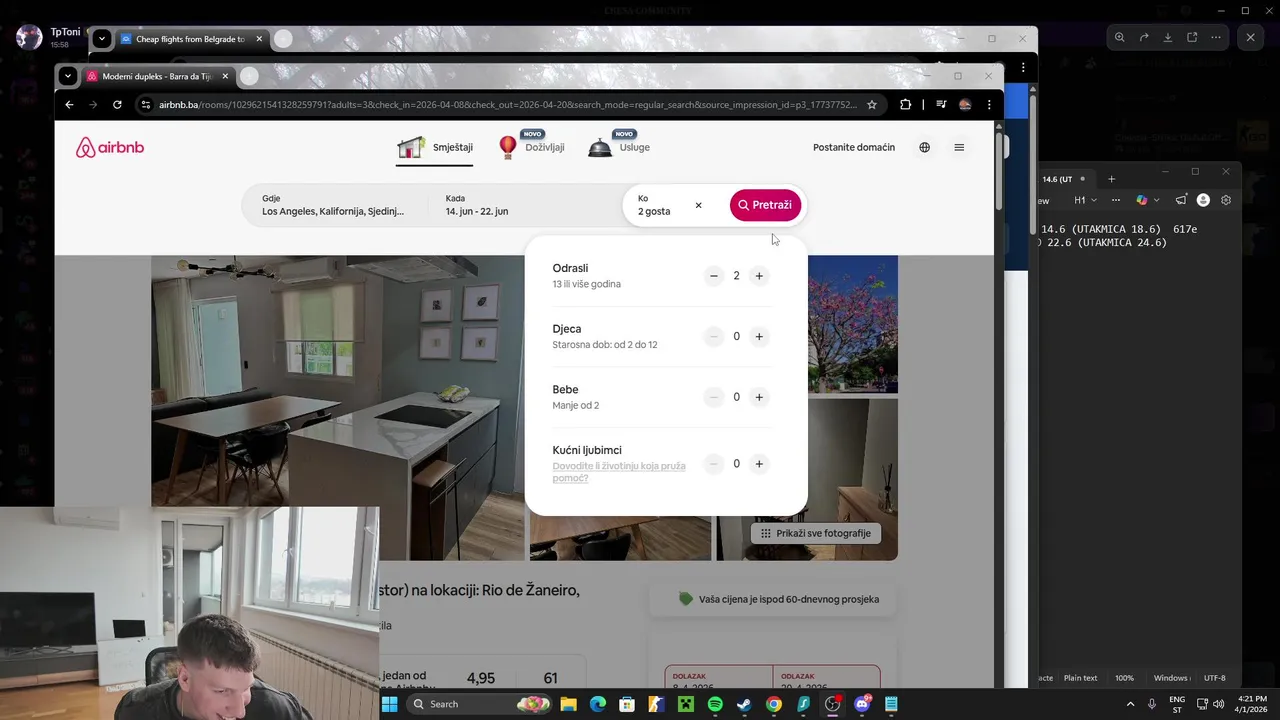The image size is (1280, 720).
Task: Increase Djeca guest count
Action: 759,337
